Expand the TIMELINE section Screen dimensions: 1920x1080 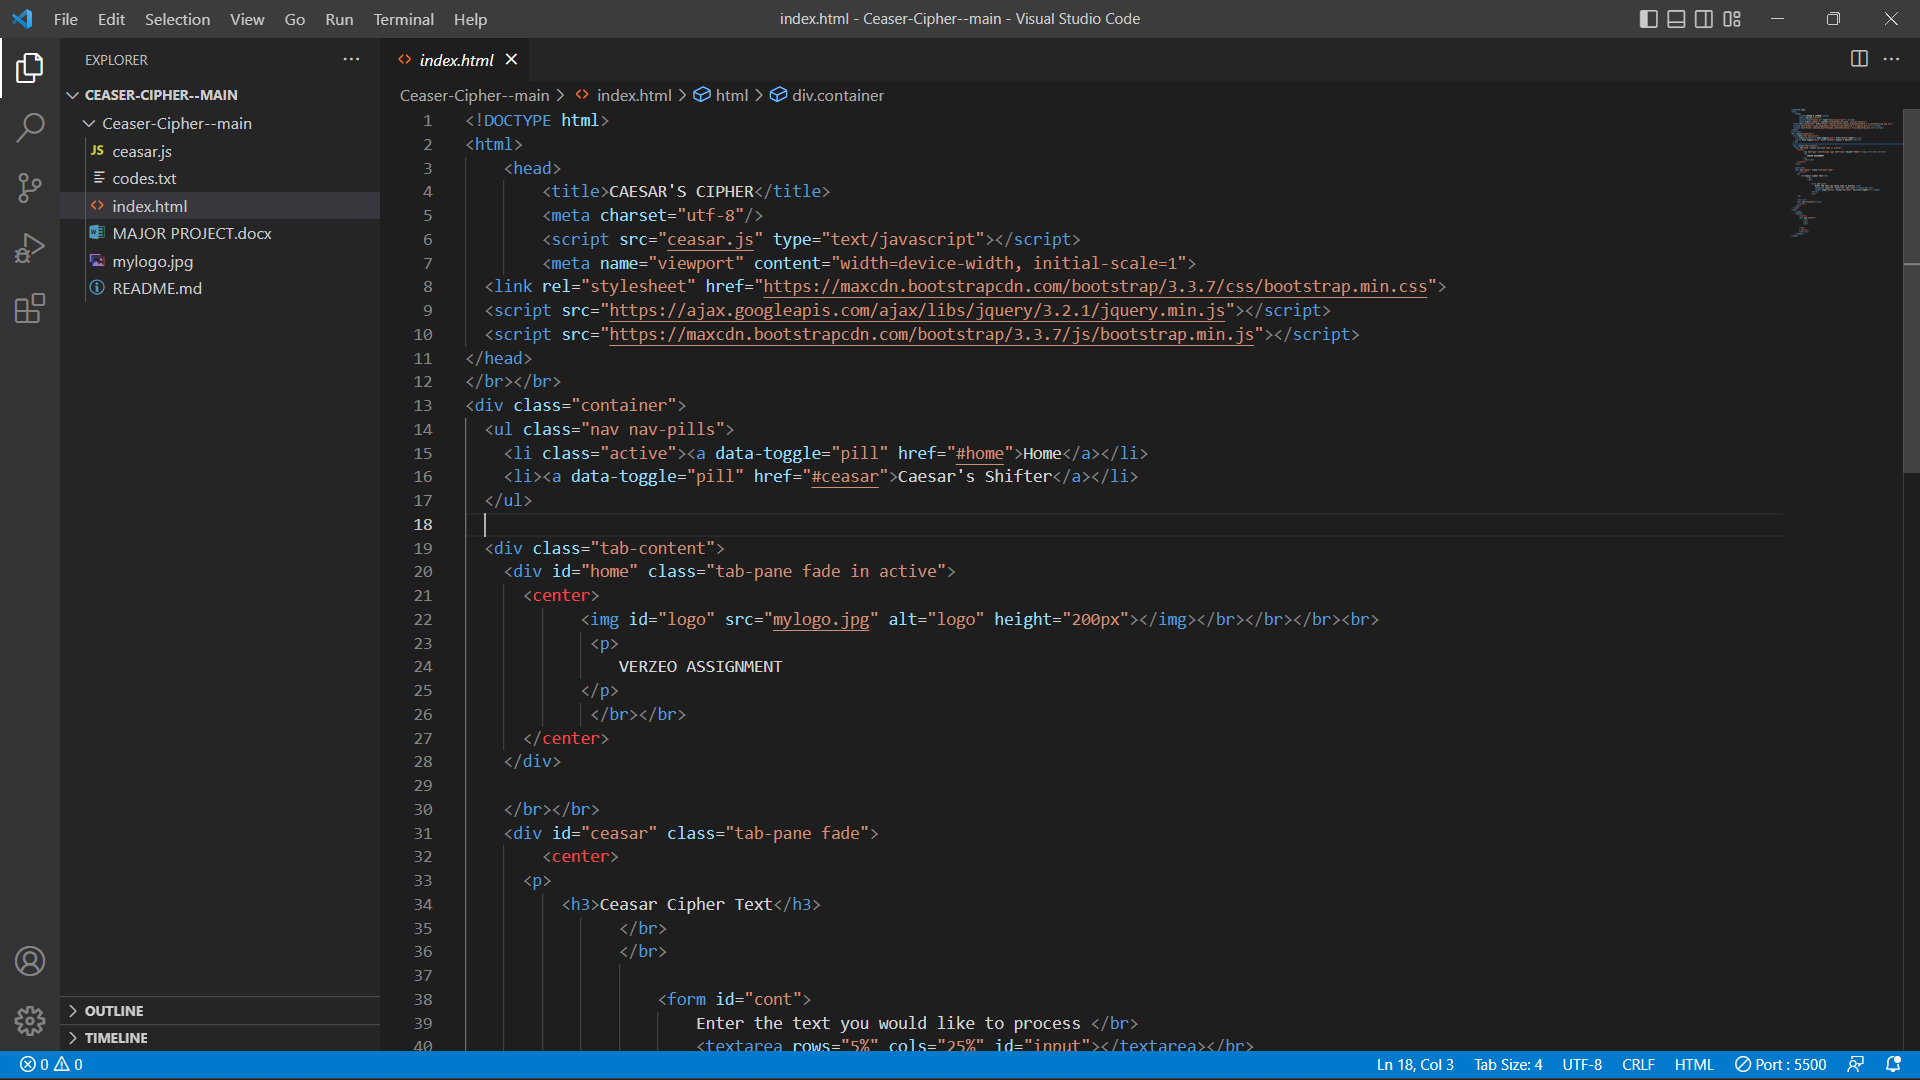click(x=115, y=1038)
